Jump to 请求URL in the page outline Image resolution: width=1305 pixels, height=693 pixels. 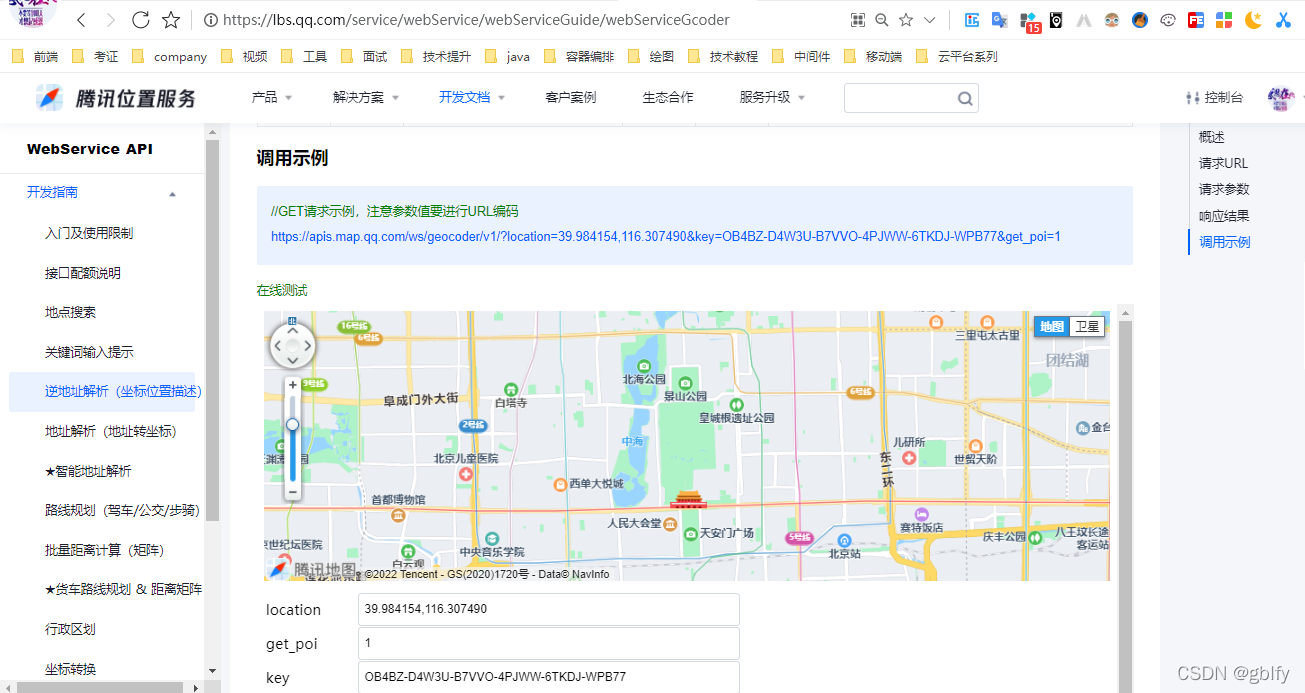[x=1223, y=163]
